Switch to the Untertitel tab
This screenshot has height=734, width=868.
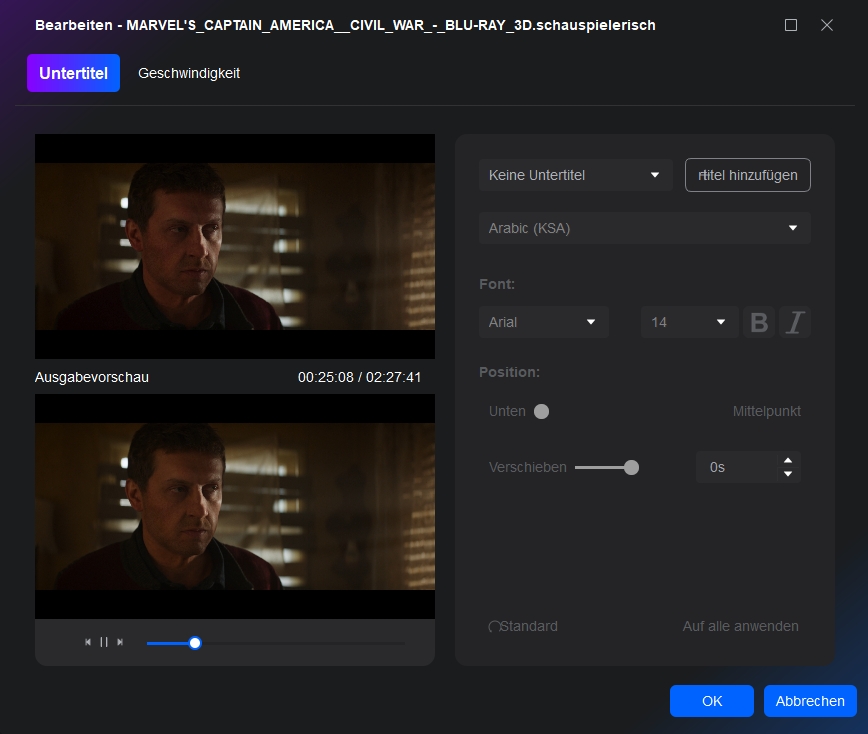(73, 73)
